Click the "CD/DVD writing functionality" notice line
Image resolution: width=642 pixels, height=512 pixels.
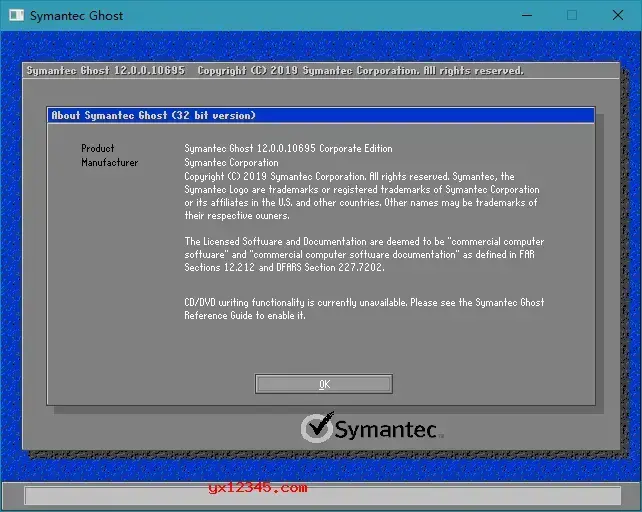[x=364, y=303]
